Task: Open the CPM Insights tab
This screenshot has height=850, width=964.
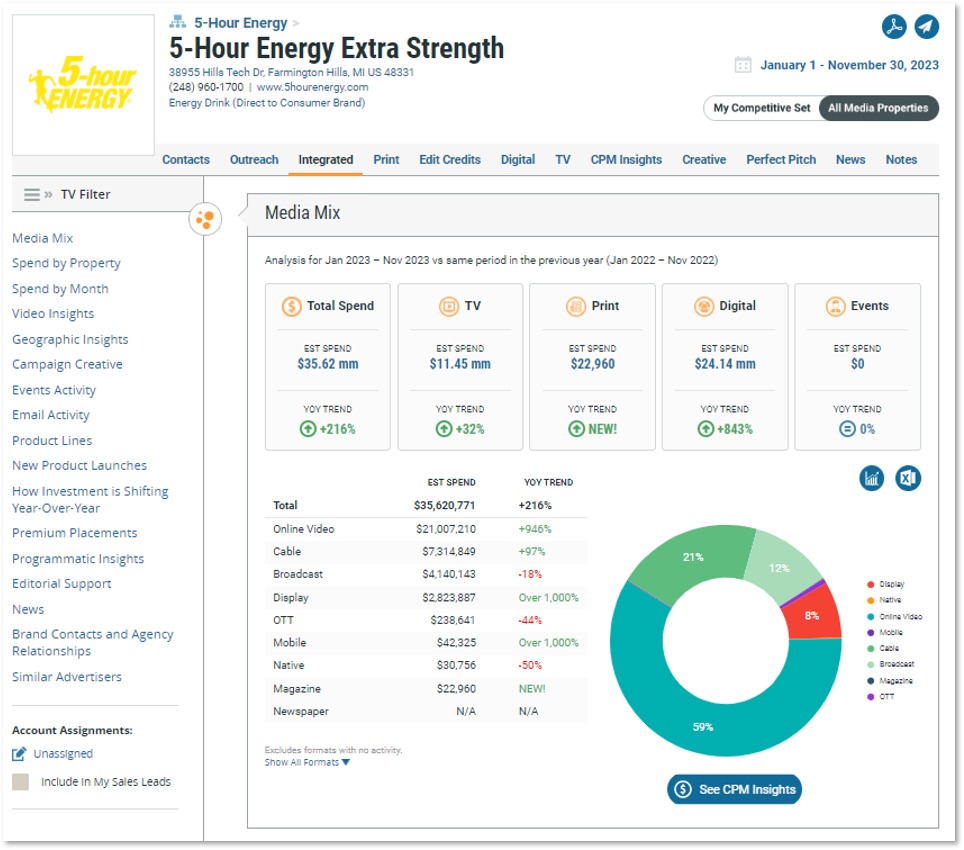Action: 626,160
